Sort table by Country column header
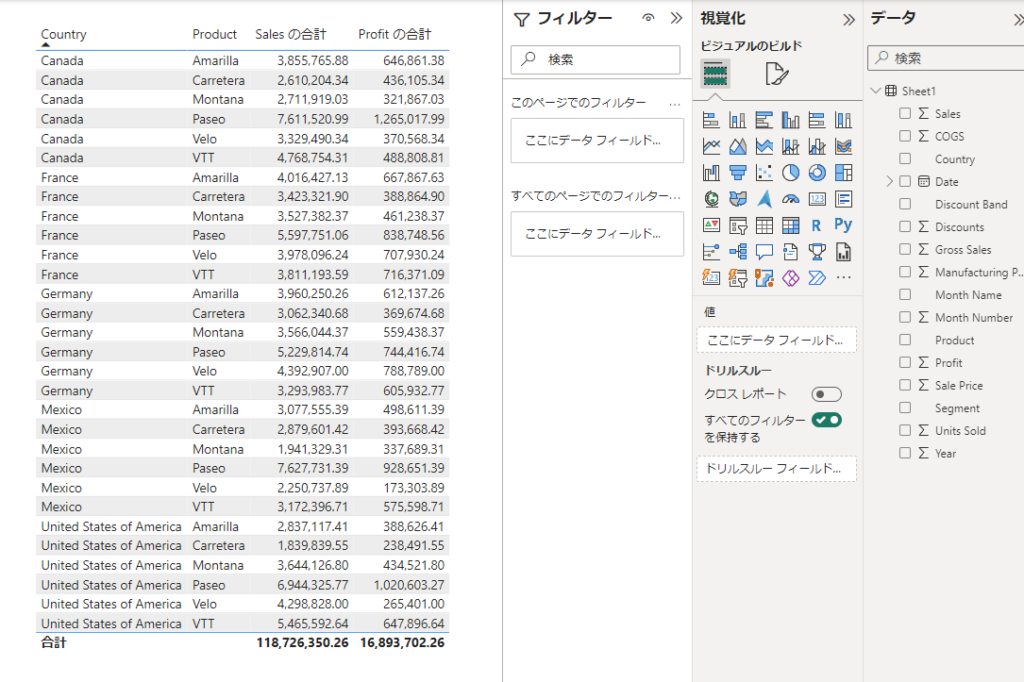Image resolution: width=1024 pixels, height=682 pixels. 63,34
